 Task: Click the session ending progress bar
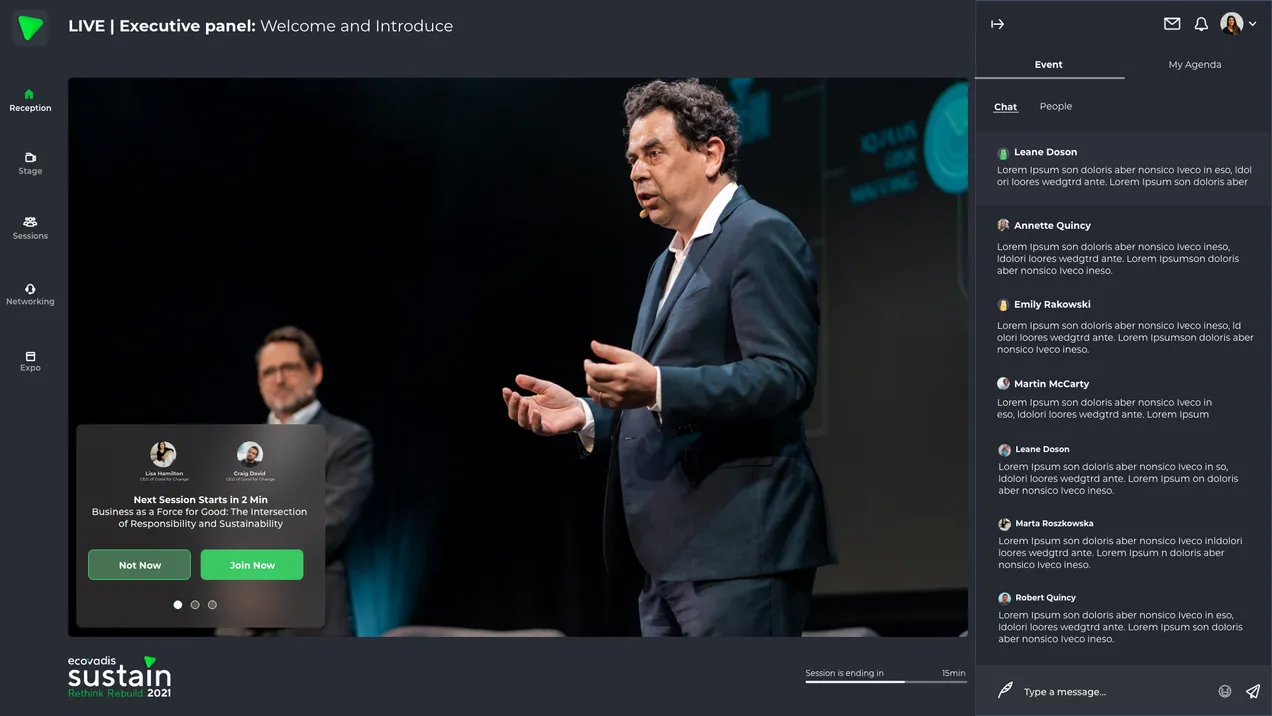(885, 682)
